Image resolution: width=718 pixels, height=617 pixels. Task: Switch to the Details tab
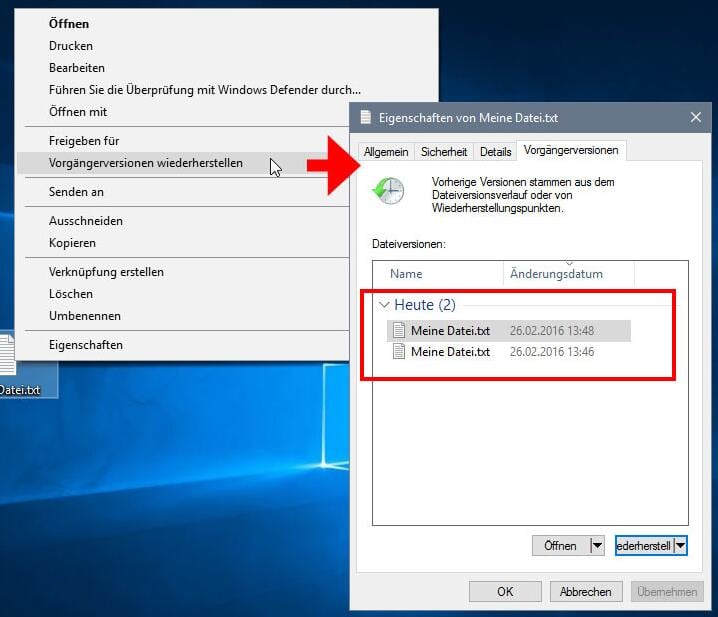click(495, 152)
